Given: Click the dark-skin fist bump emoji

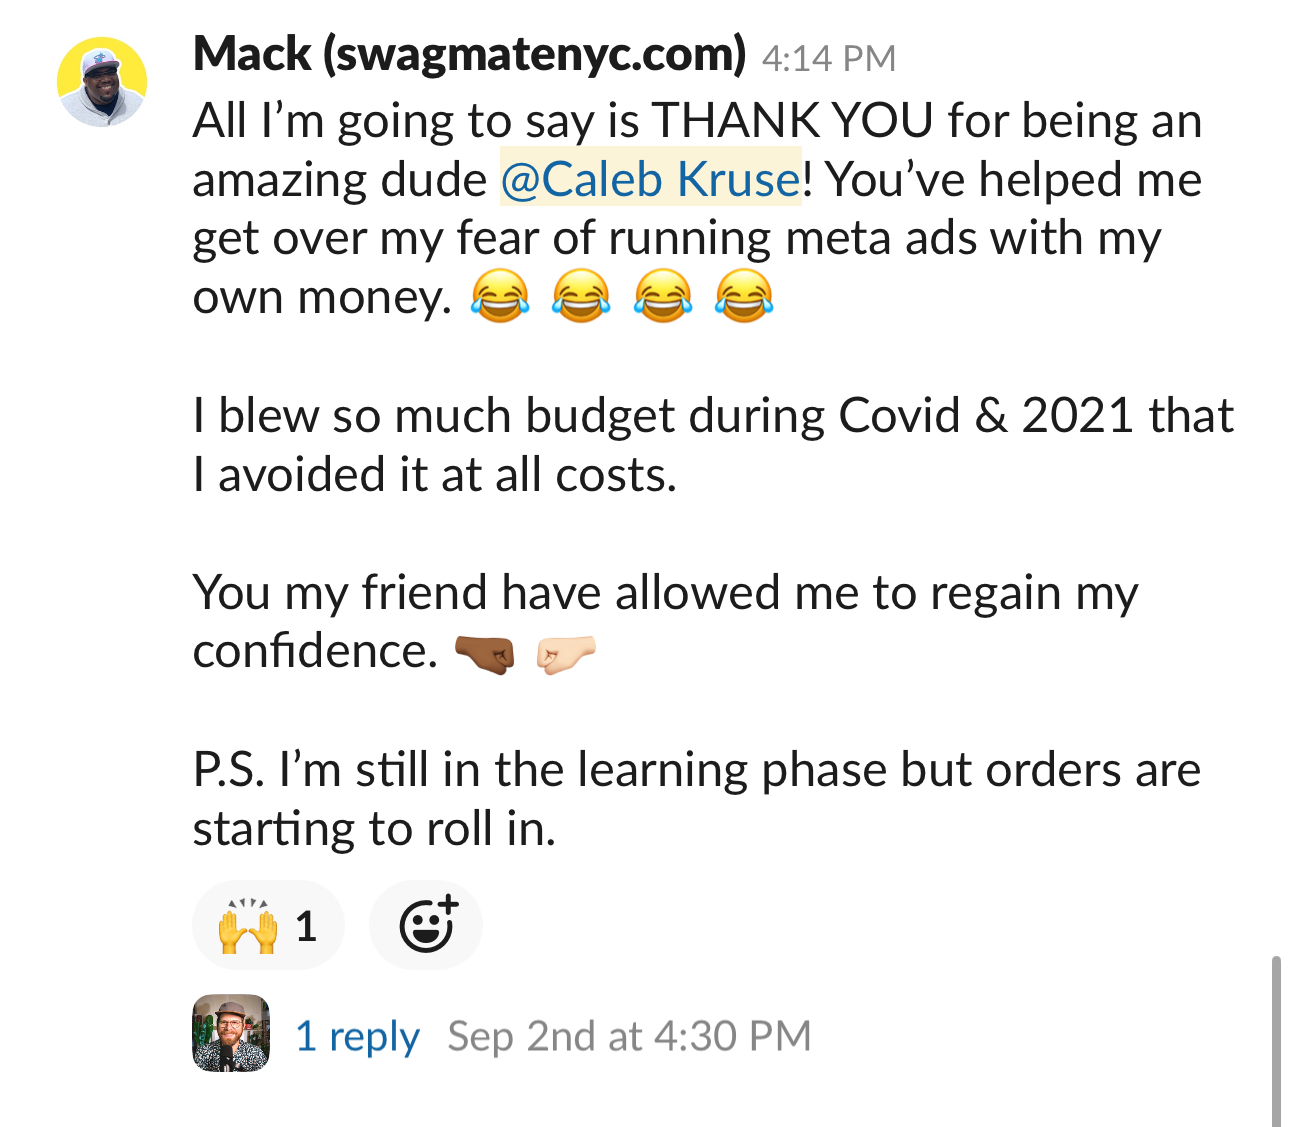Looking at the screenshot, I should tap(485, 653).
